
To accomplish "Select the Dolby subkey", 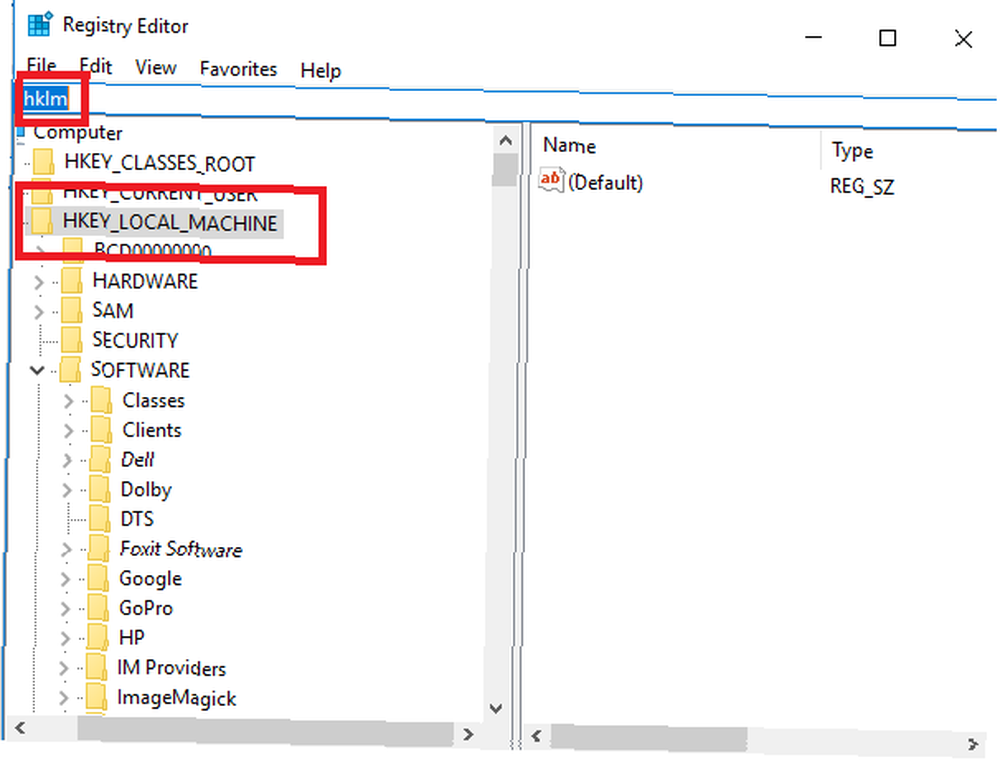I will coord(146,490).
